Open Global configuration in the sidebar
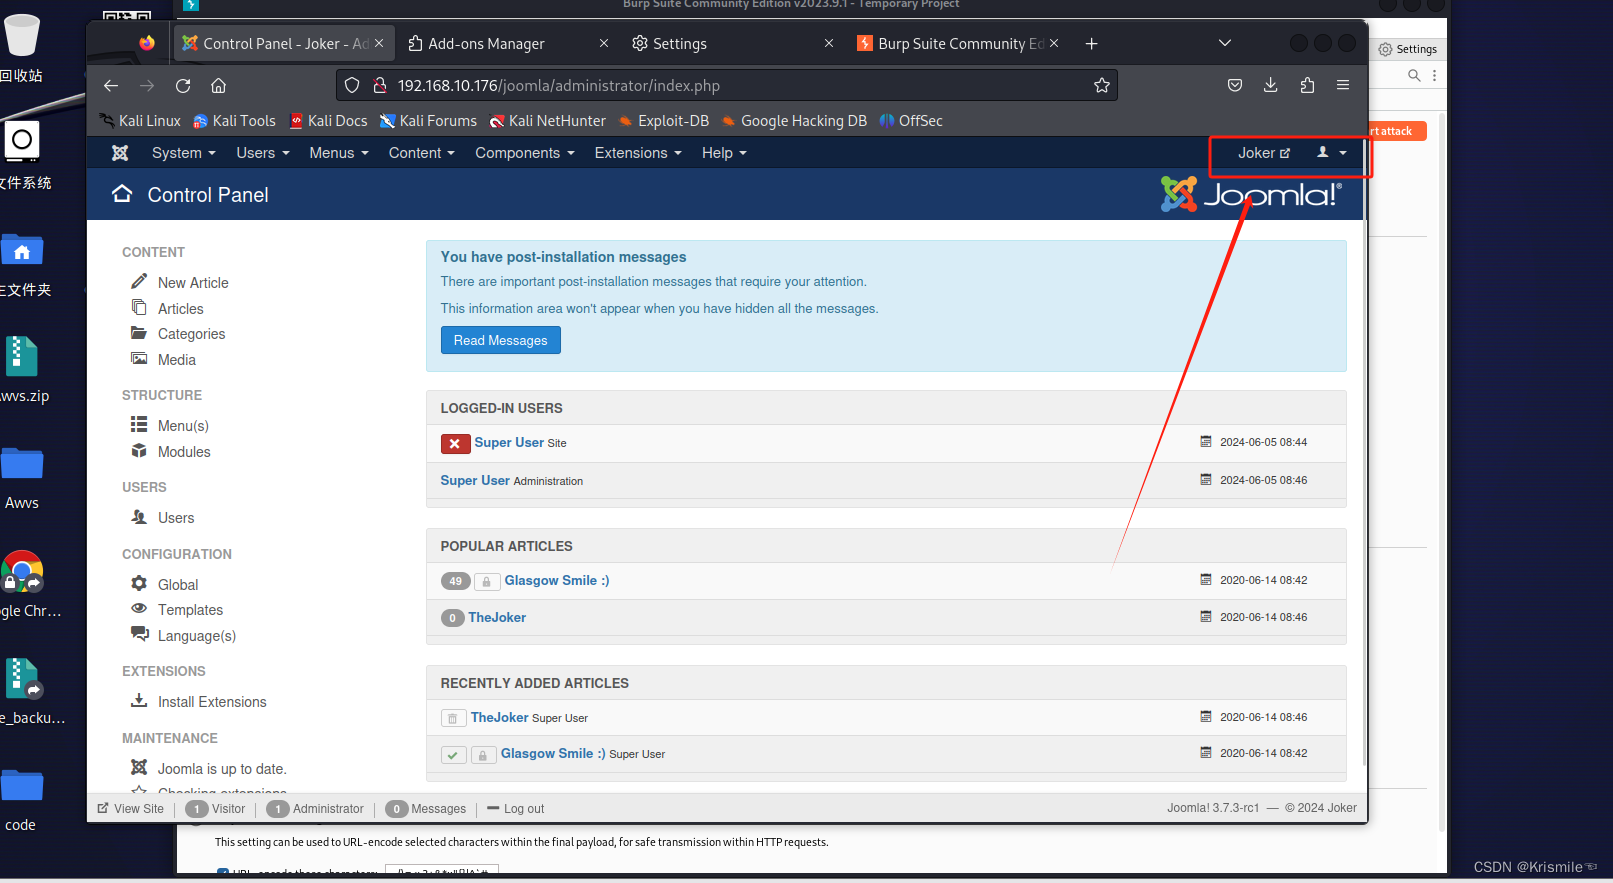Image resolution: width=1613 pixels, height=883 pixels. click(x=178, y=585)
